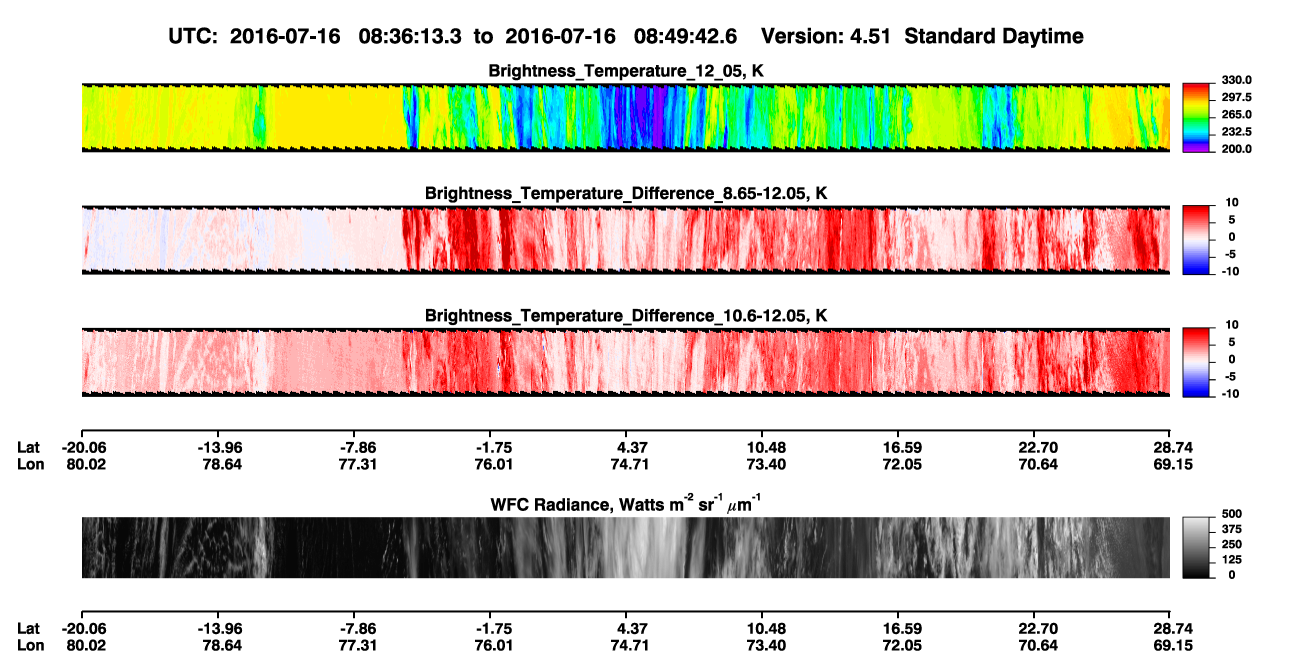Click the red-blue colorbar beside 8.65-12.05 panel

1197,239
